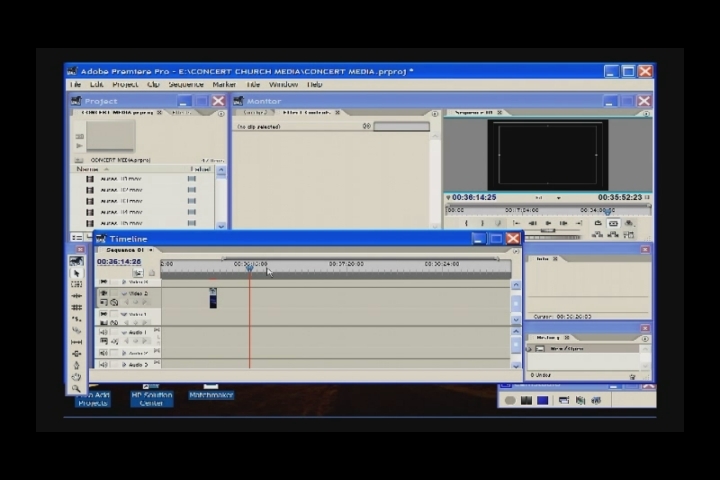Screen dimensions: 720x480
Task: Switch Project panel to list view
Action: [76, 238]
